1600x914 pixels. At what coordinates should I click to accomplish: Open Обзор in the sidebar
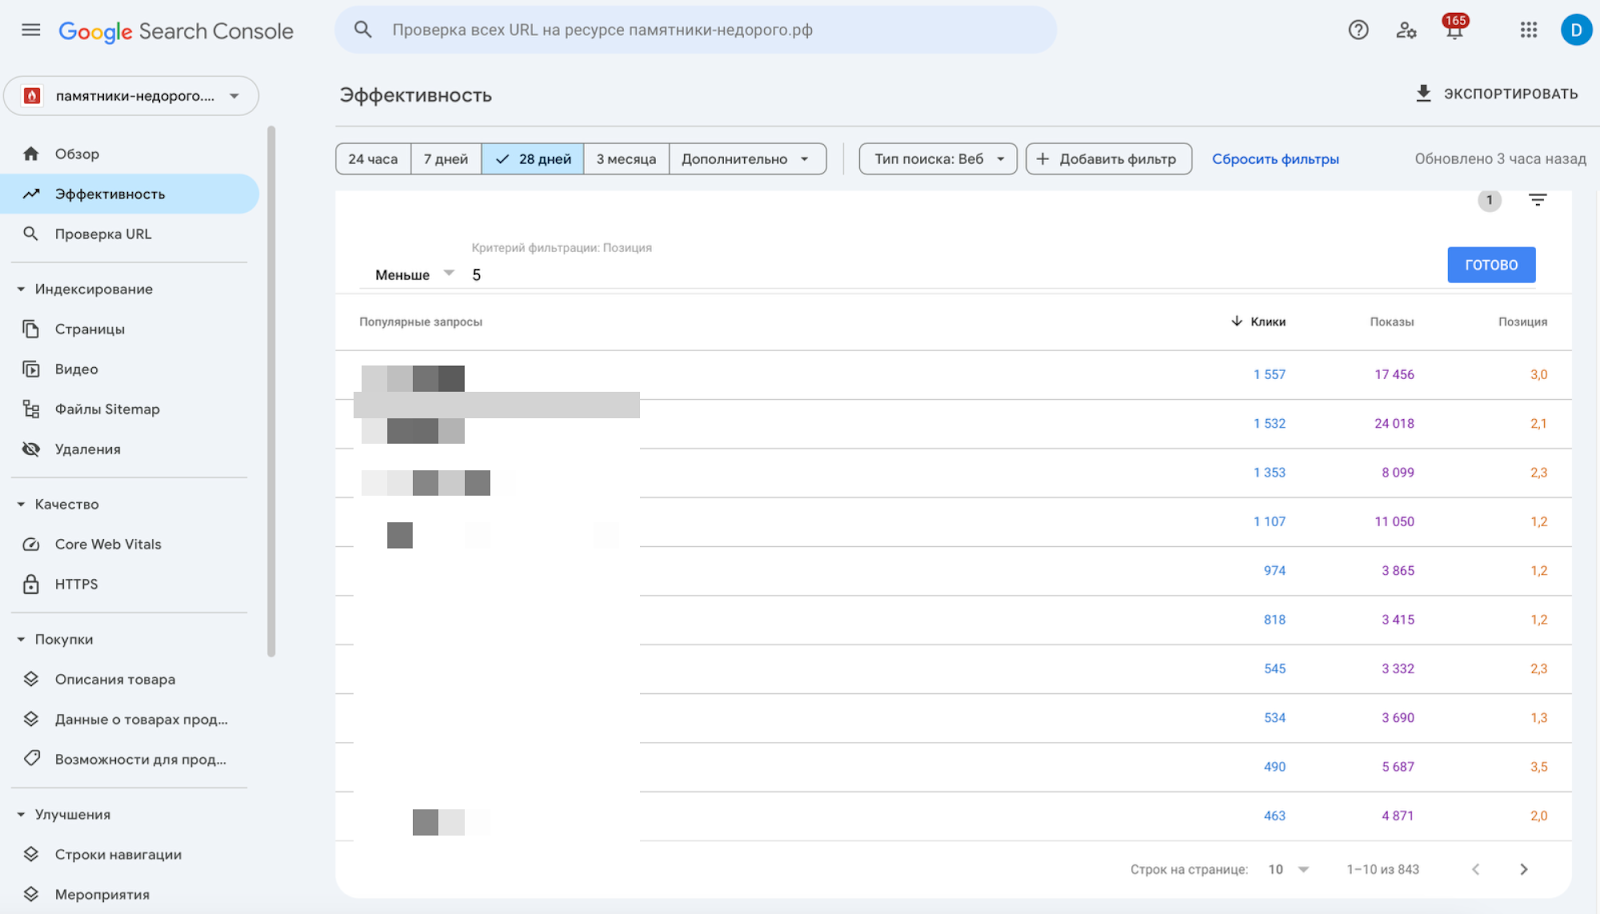(76, 153)
